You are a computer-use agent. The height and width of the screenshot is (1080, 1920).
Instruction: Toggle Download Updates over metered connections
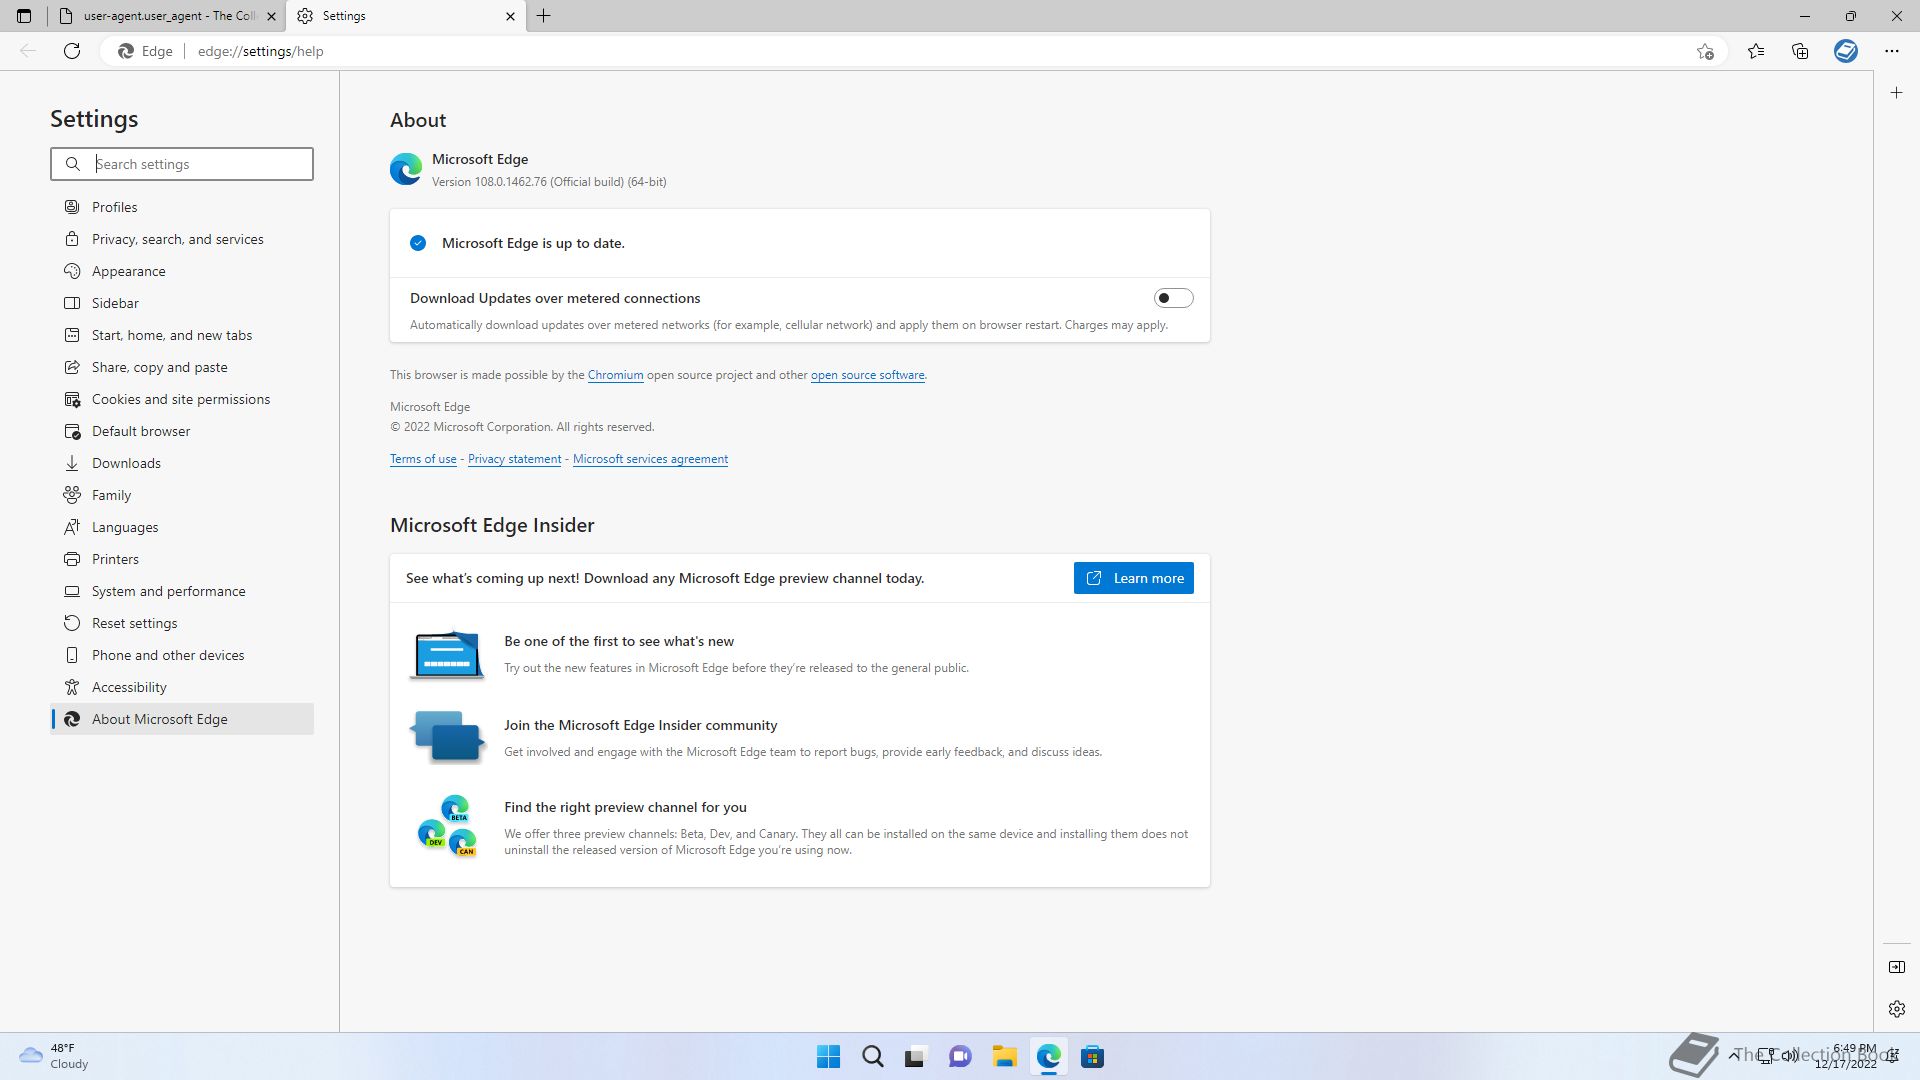[x=1173, y=298]
